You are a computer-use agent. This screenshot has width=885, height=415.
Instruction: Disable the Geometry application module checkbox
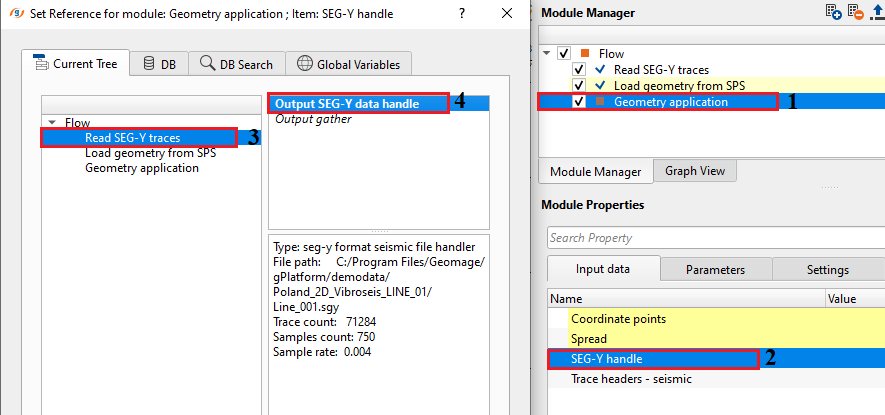(578, 102)
